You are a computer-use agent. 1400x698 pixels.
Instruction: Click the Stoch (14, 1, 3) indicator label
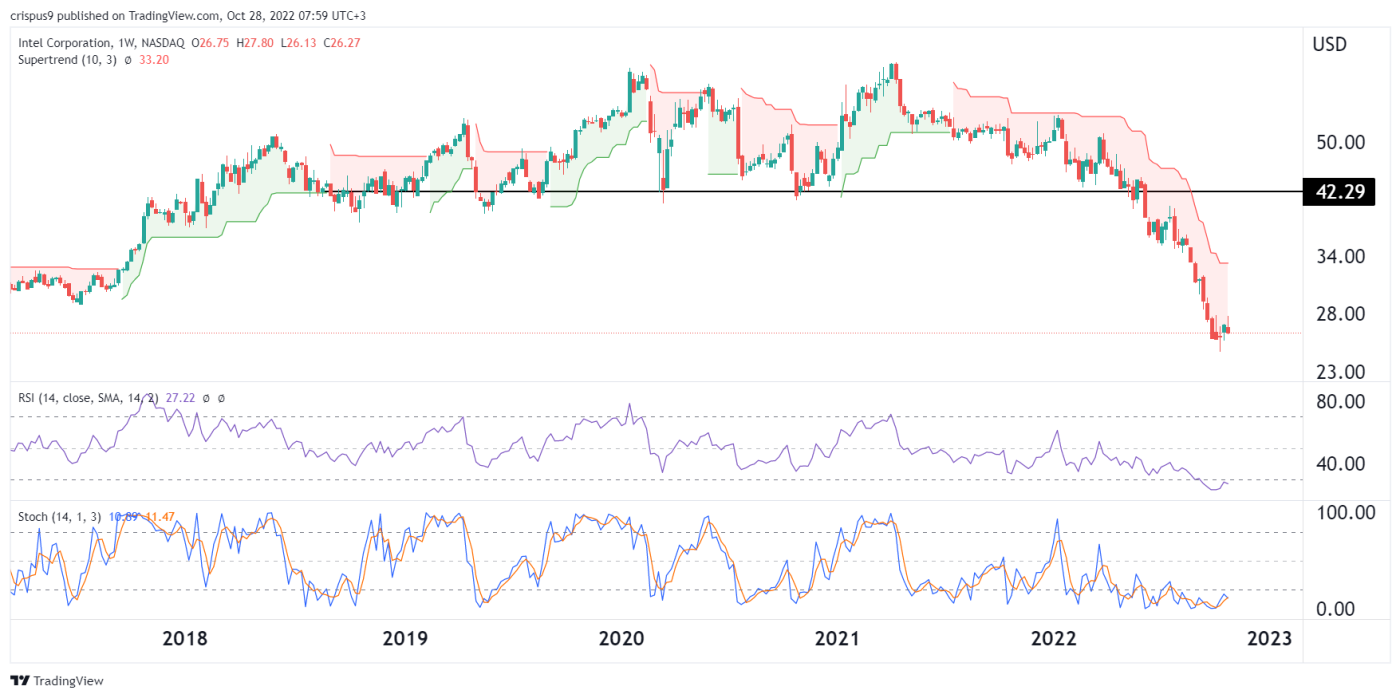coord(60,513)
